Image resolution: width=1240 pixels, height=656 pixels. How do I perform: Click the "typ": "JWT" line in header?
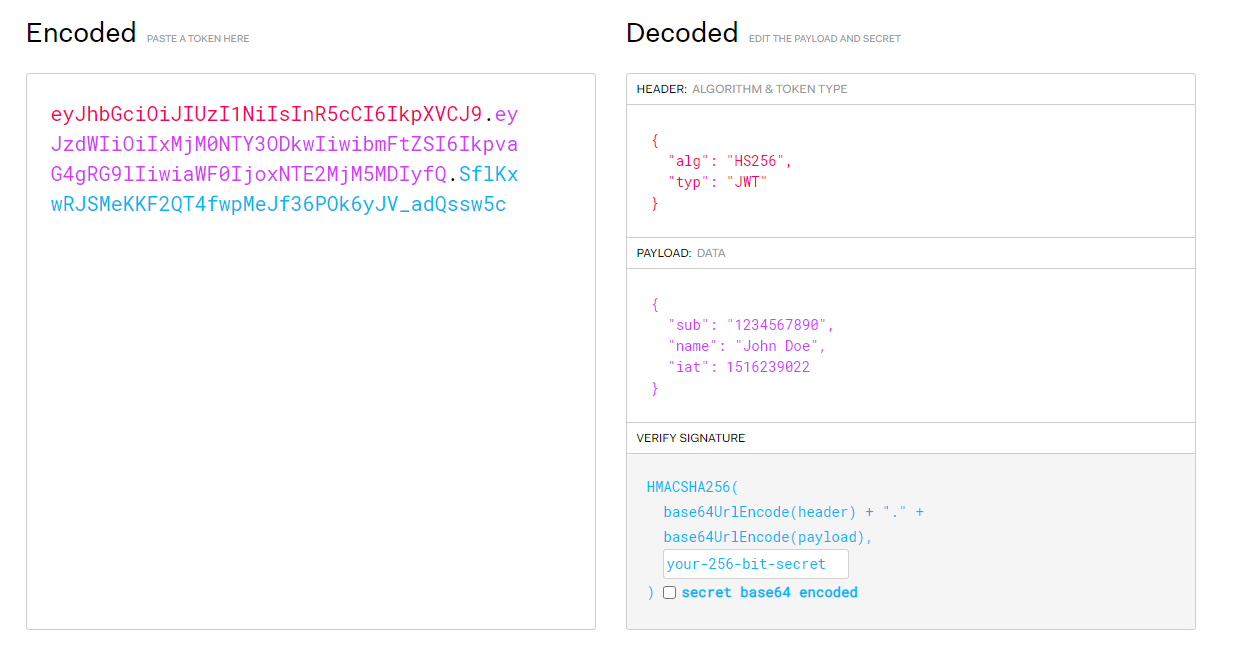[718, 182]
